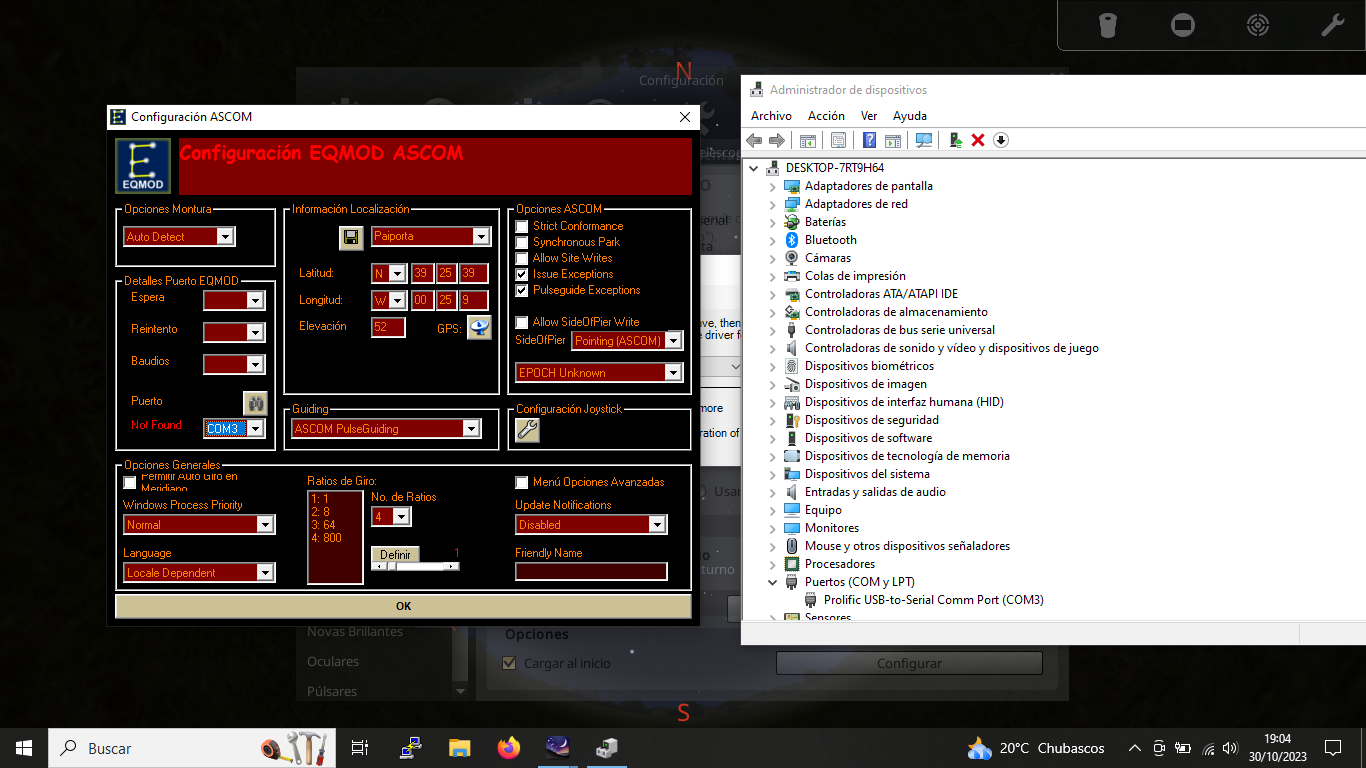Enable Permitir Auto Giro en Meridiano checkbox
Image resolution: width=1366 pixels, height=768 pixels.
[130, 482]
